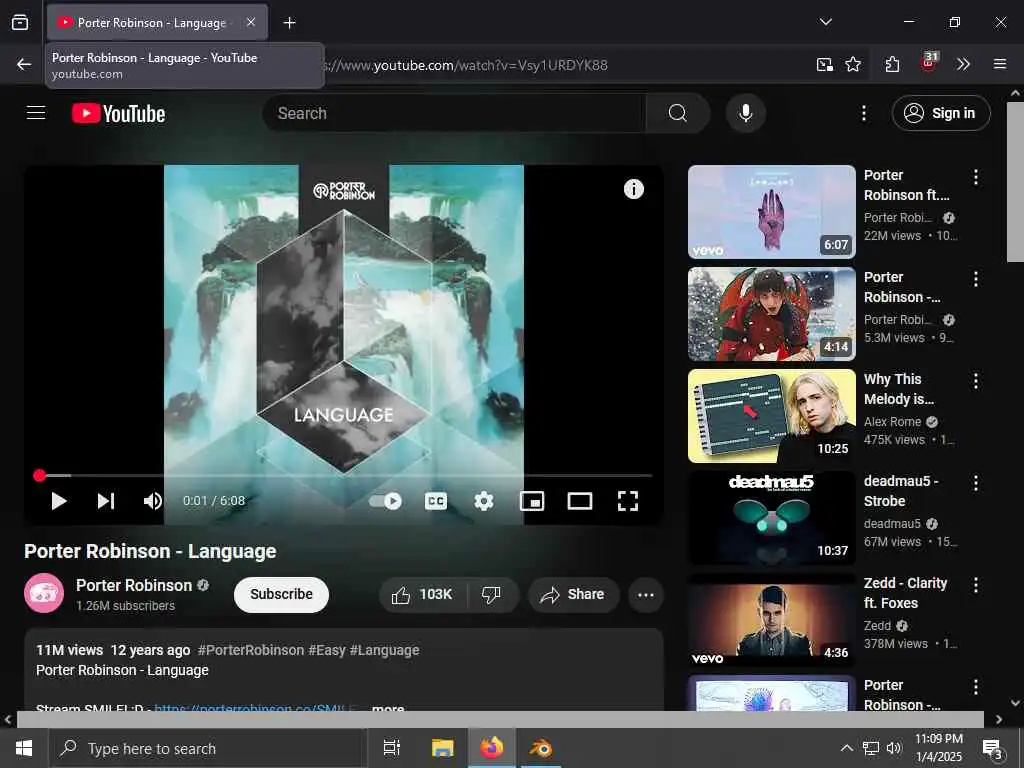Dislike this video
The width and height of the screenshot is (1024, 768).
(491, 594)
